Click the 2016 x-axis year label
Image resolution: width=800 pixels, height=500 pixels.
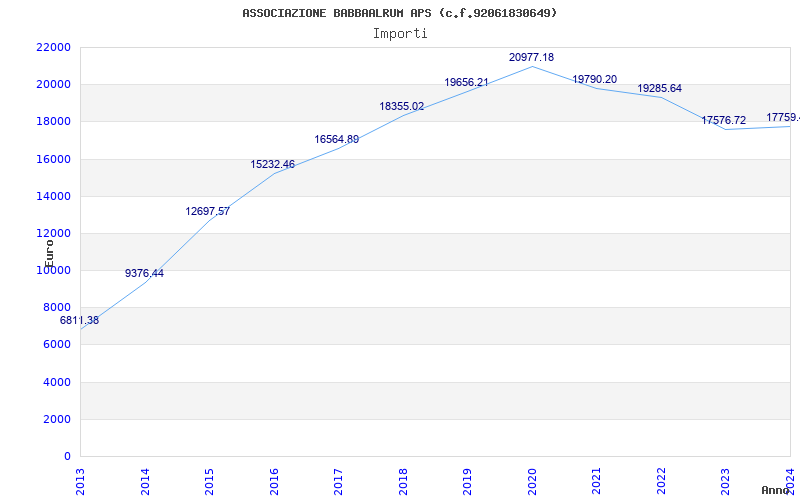[274, 482]
